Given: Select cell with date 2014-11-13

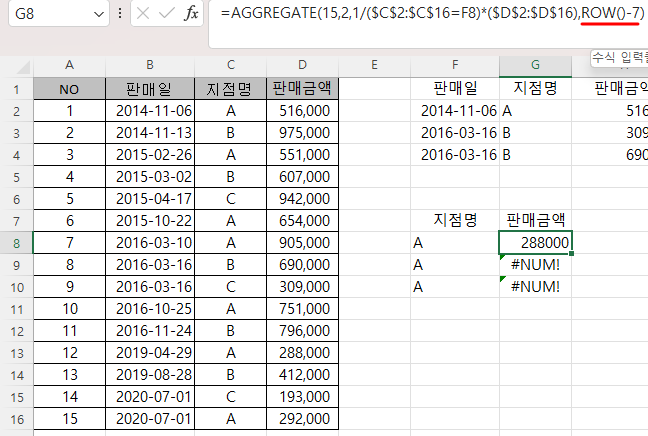Looking at the screenshot, I should coord(150,133).
